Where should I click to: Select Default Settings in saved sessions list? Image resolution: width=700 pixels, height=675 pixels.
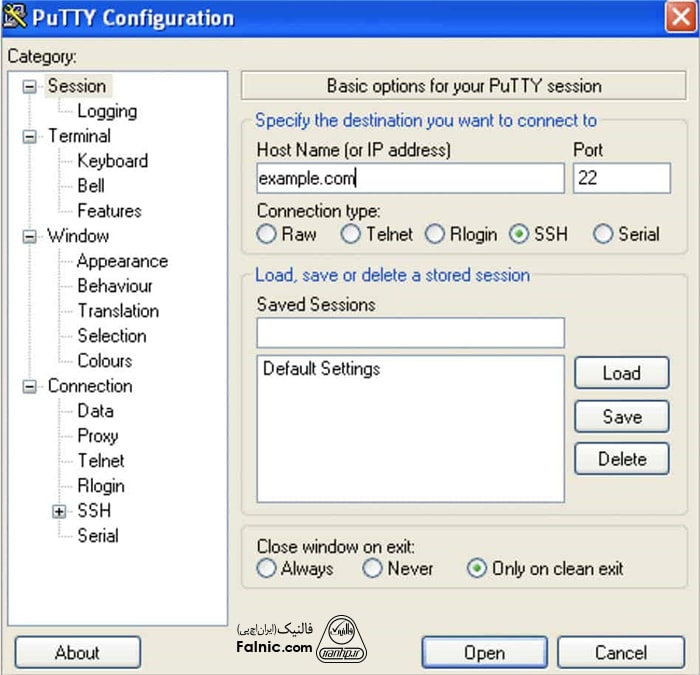[321, 369]
